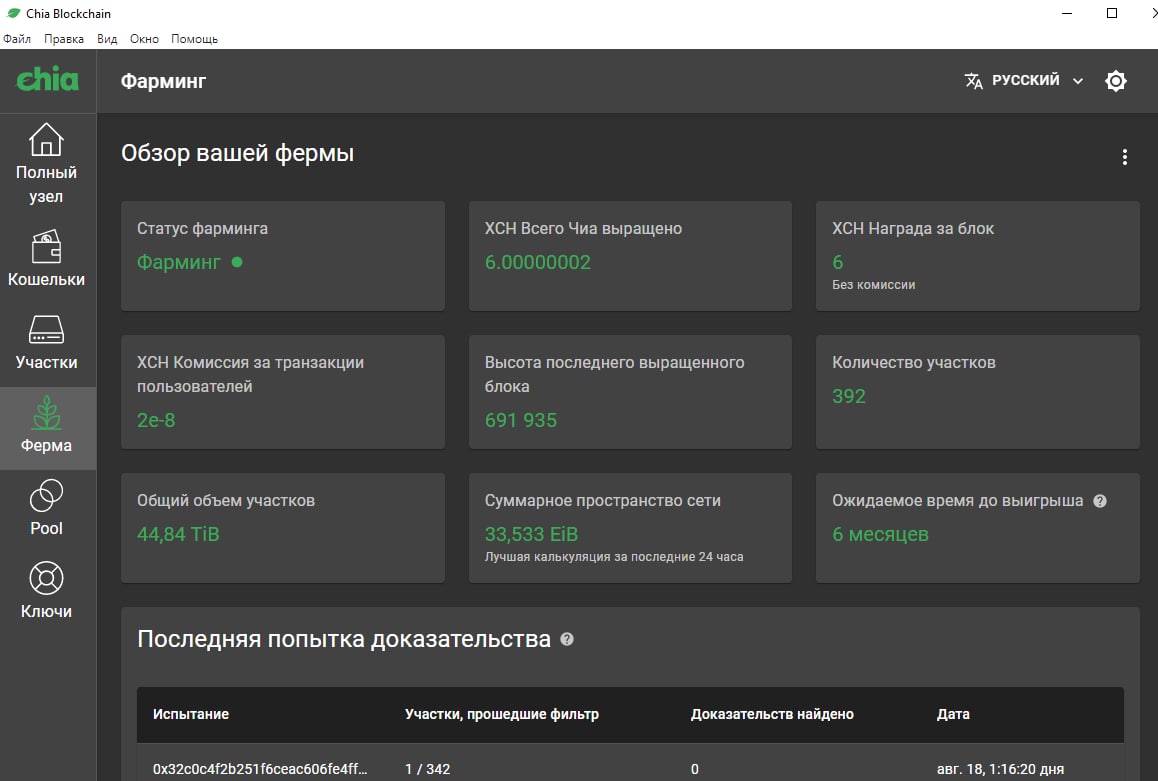Click the Фарминг status value
Viewport: 1158px width, 781px height.
179,262
